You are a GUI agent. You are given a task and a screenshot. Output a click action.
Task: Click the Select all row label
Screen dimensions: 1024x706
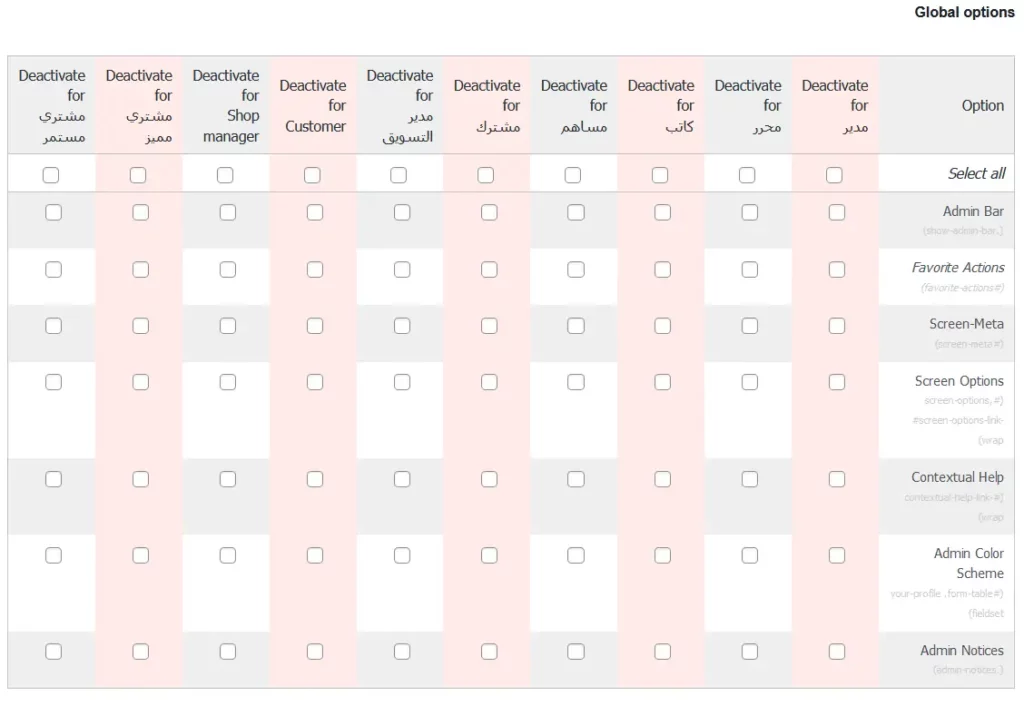pyautogui.click(x=976, y=174)
